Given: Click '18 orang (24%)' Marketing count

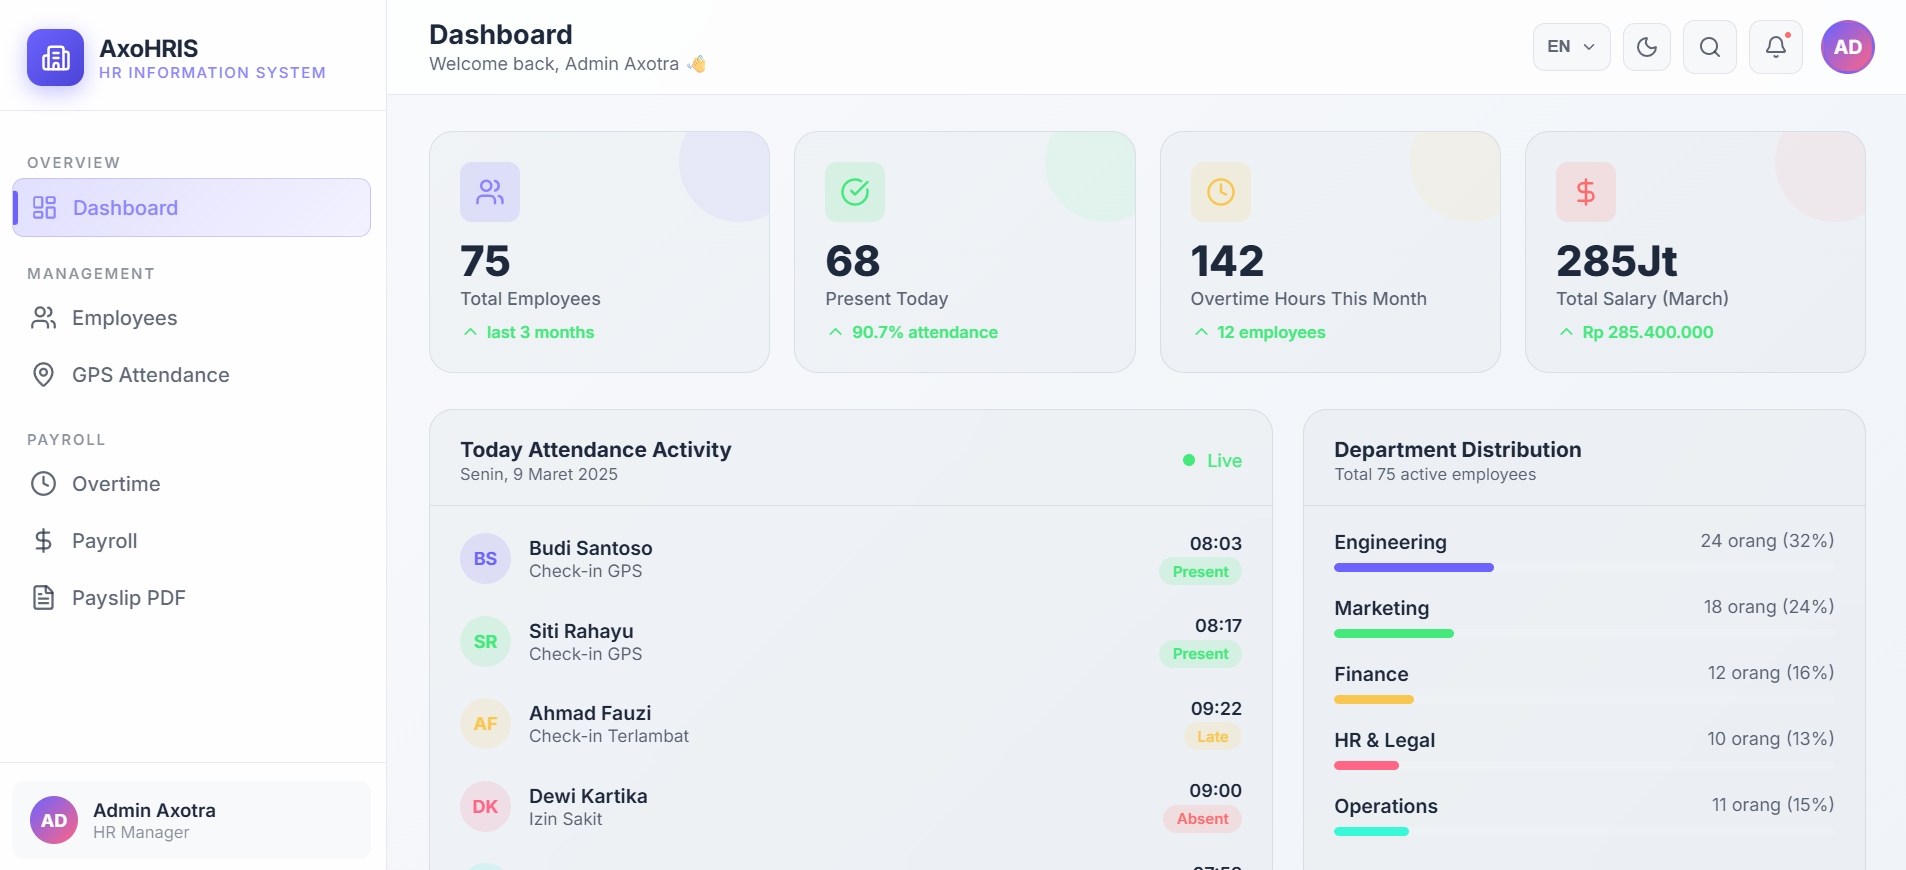Looking at the screenshot, I should point(1769,607).
